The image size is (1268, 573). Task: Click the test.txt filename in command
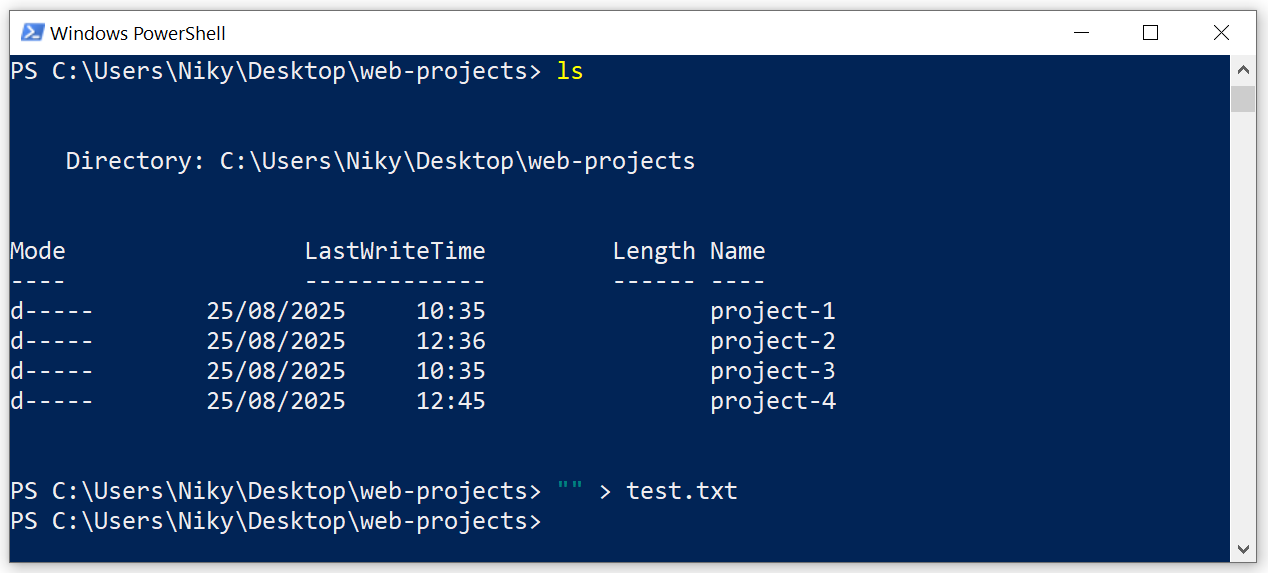click(681, 491)
